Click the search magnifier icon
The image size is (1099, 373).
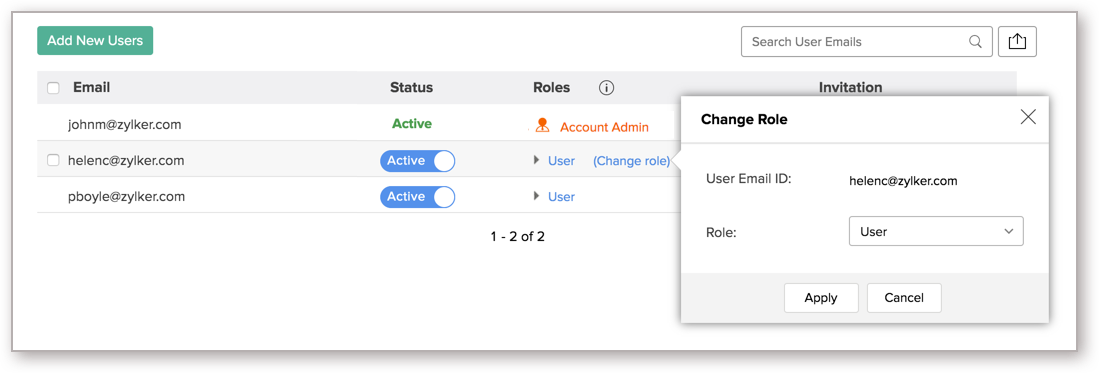[975, 41]
